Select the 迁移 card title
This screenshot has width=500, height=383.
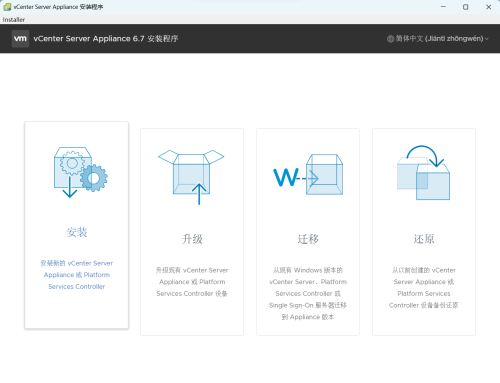[x=308, y=239]
